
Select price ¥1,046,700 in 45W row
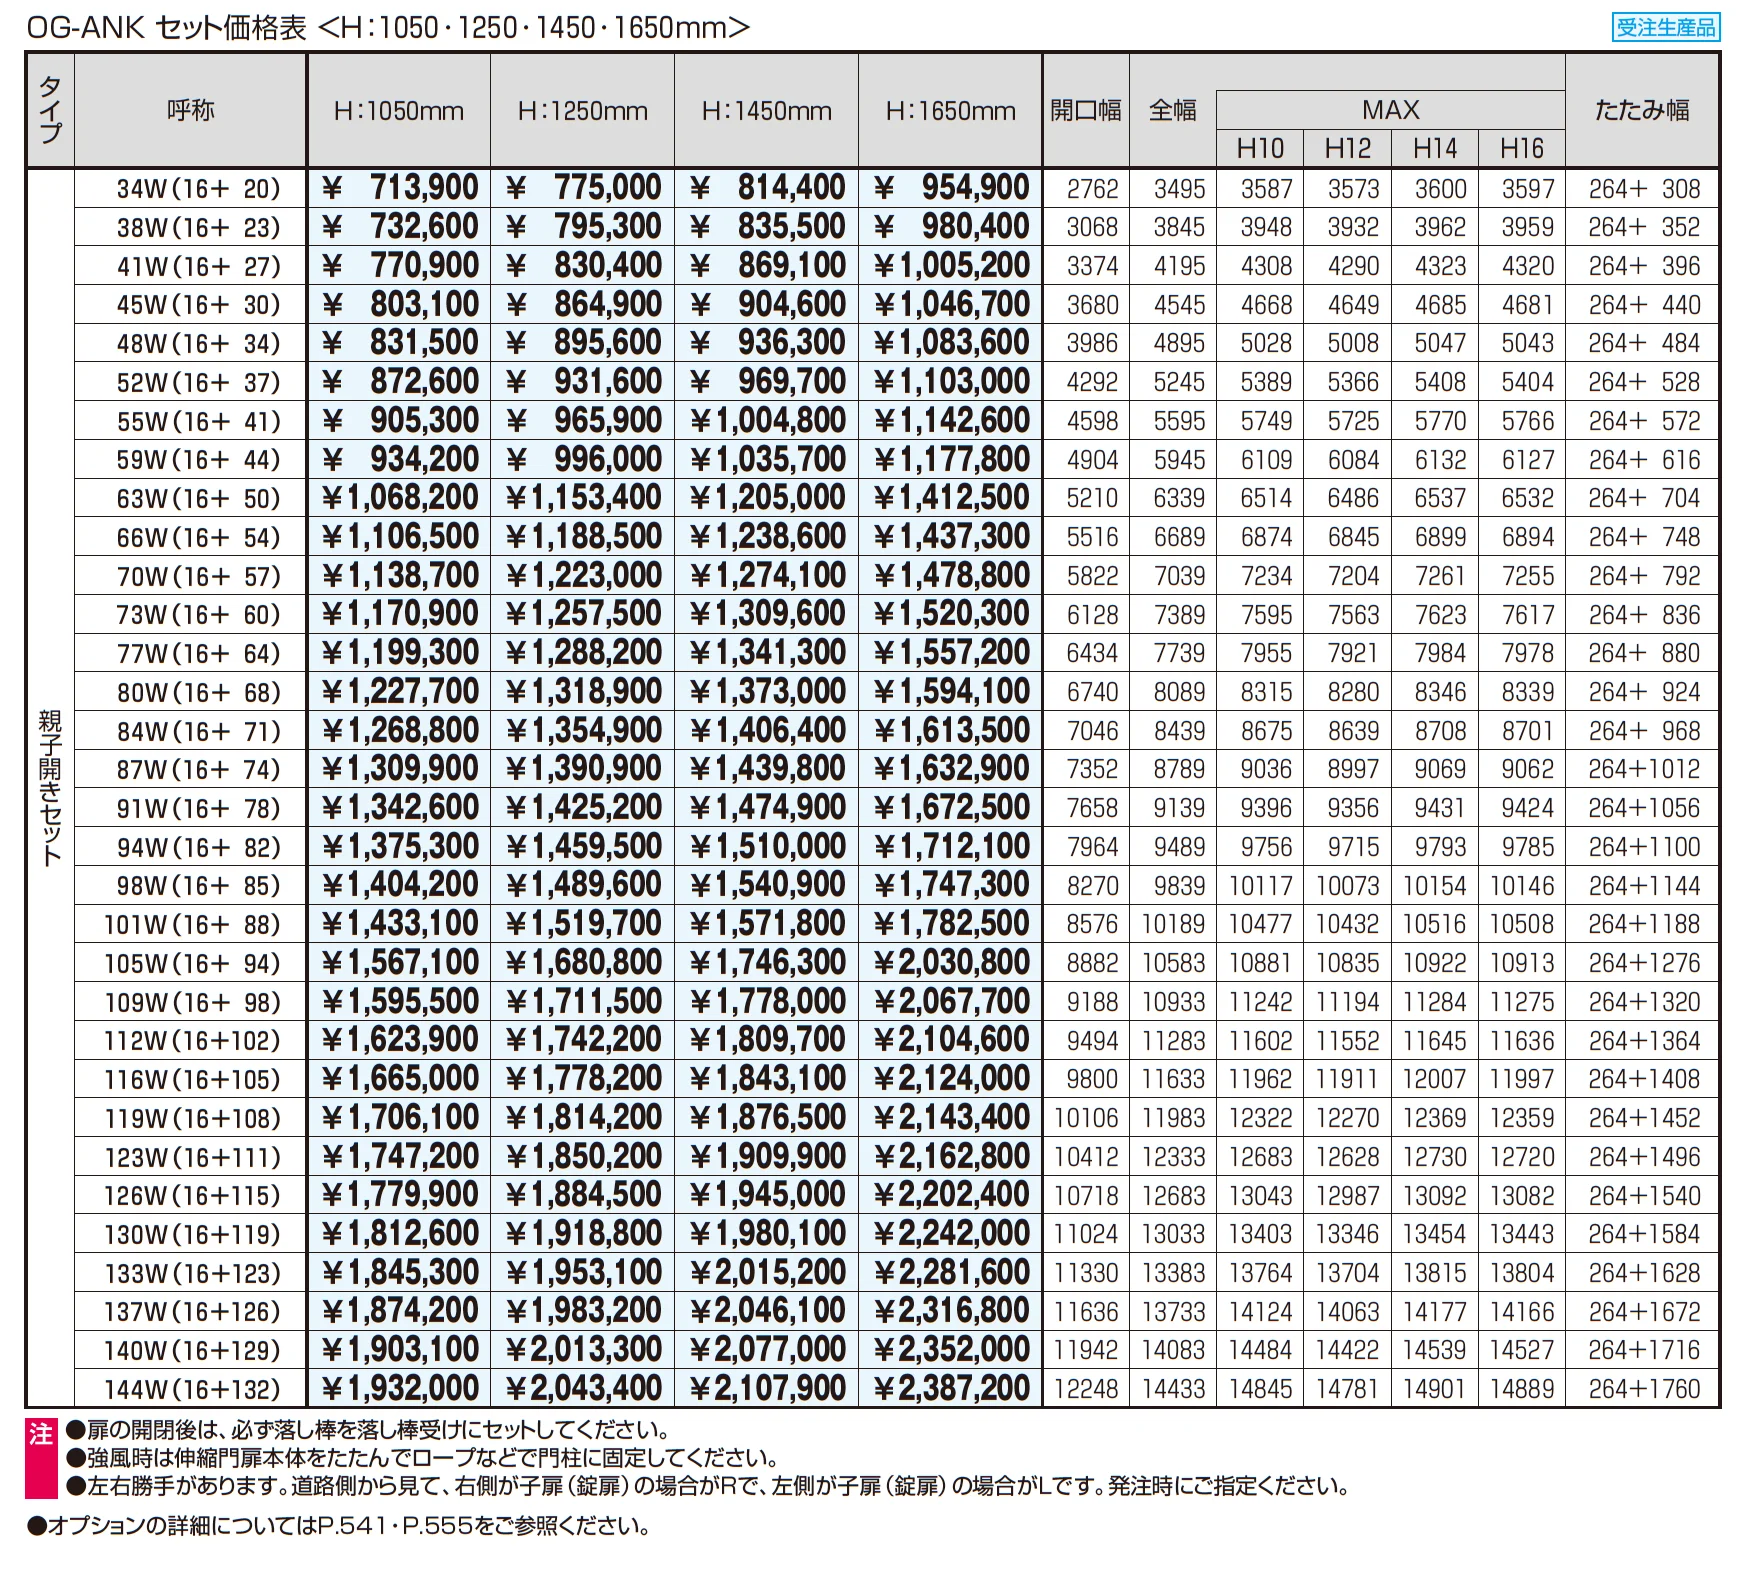pyautogui.click(x=951, y=304)
